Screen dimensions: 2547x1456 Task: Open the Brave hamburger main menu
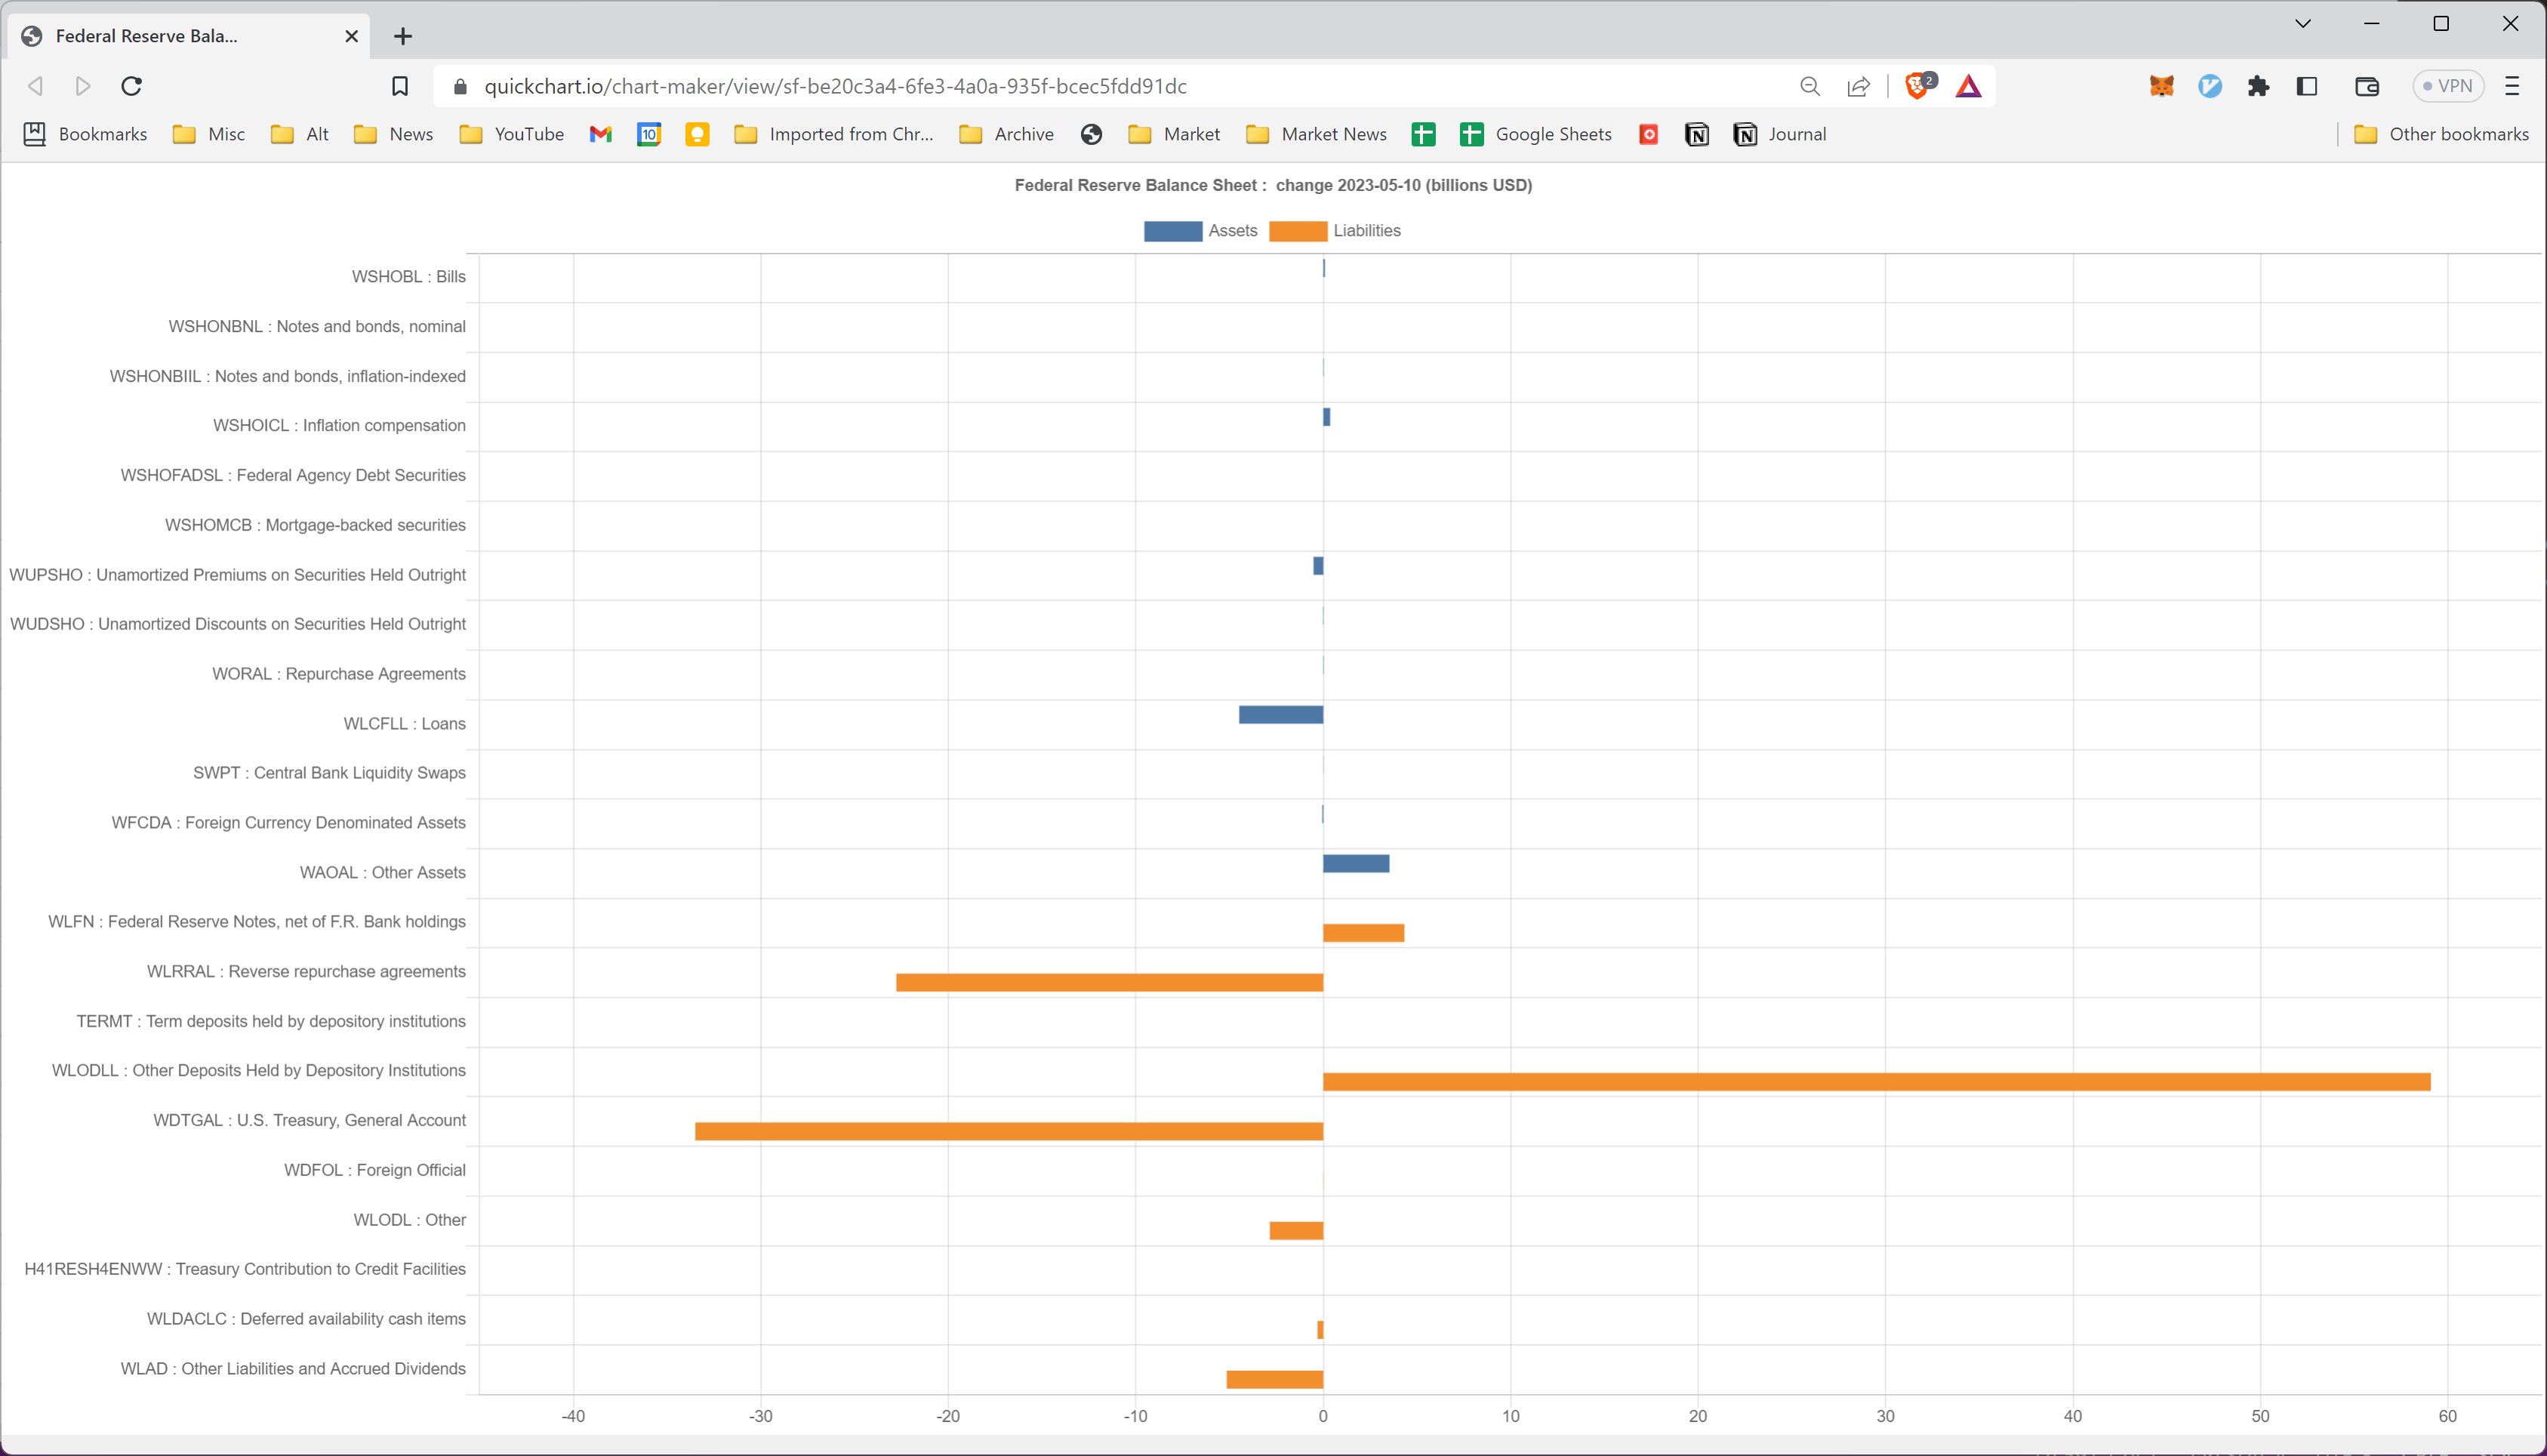(2512, 86)
